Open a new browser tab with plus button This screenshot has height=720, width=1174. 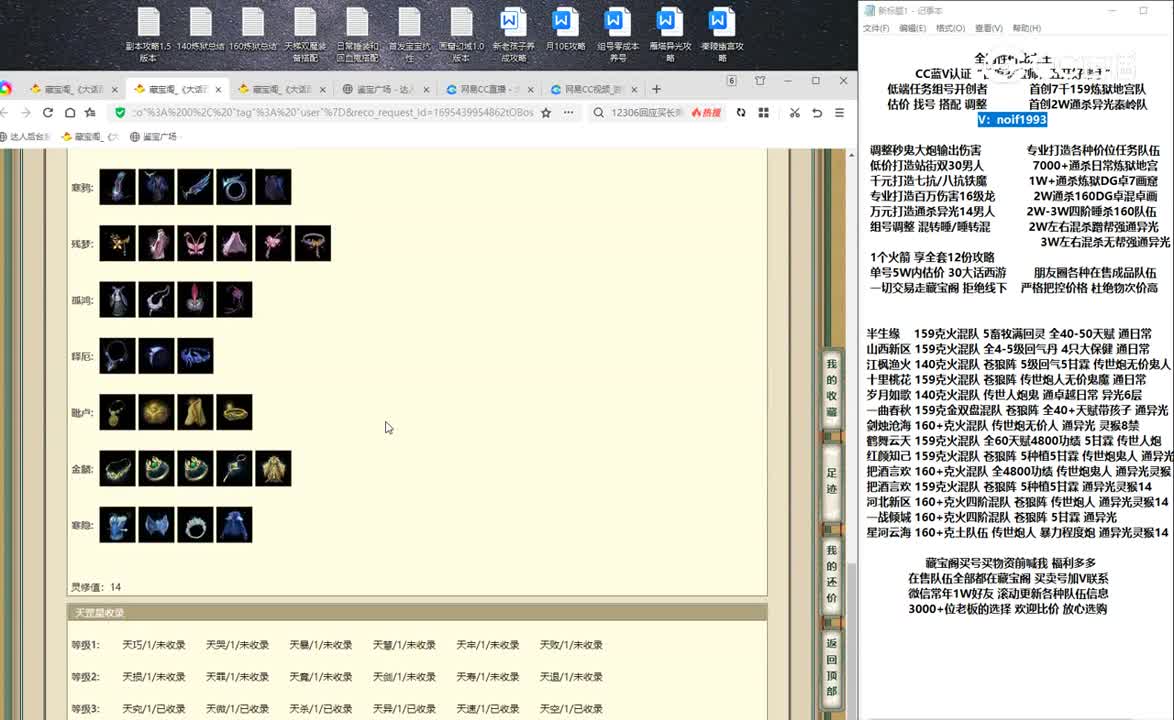pyautogui.click(x=657, y=89)
